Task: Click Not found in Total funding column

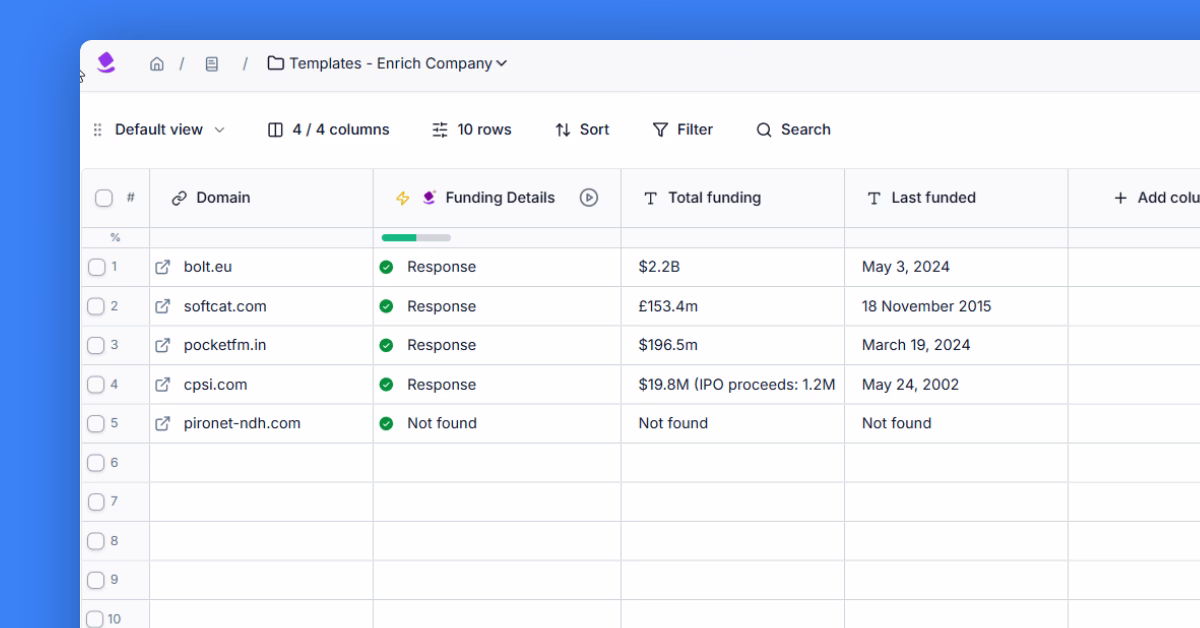Action: pyautogui.click(x=673, y=423)
